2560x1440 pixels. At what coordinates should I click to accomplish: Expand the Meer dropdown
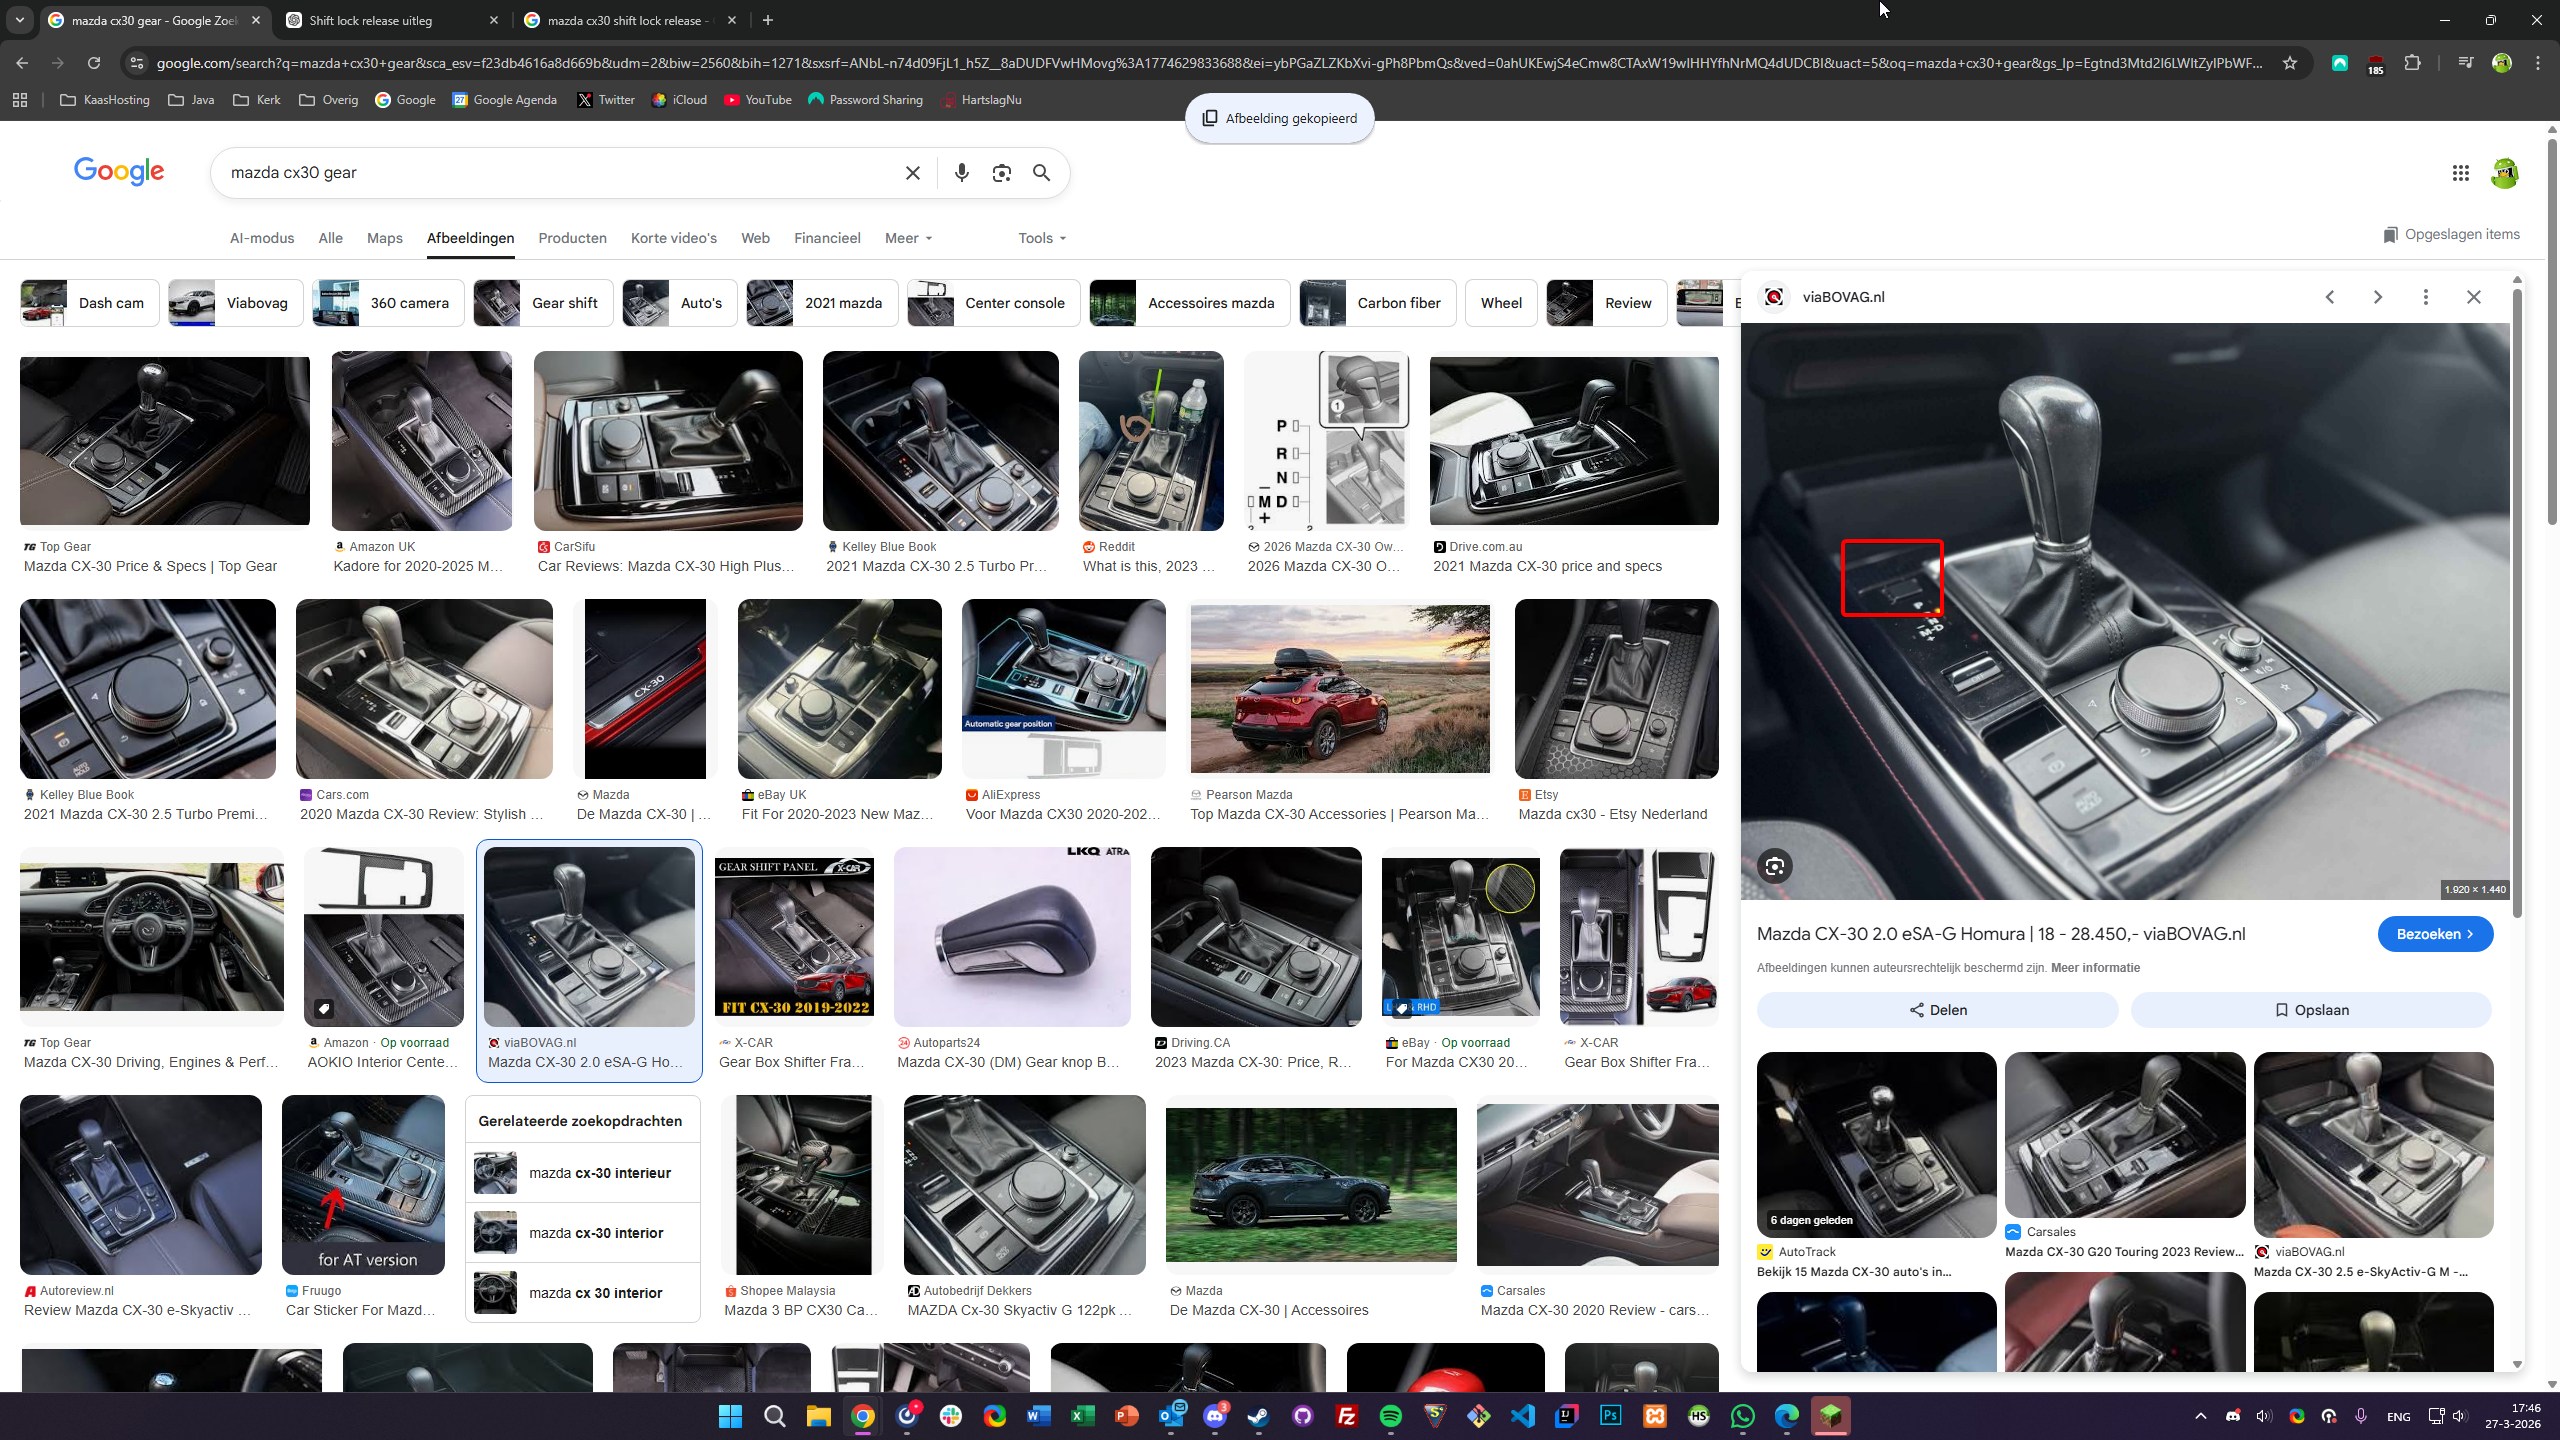click(908, 238)
